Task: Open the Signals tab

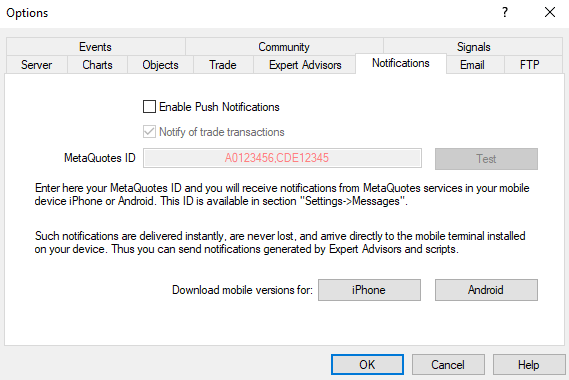Action: [x=473, y=47]
